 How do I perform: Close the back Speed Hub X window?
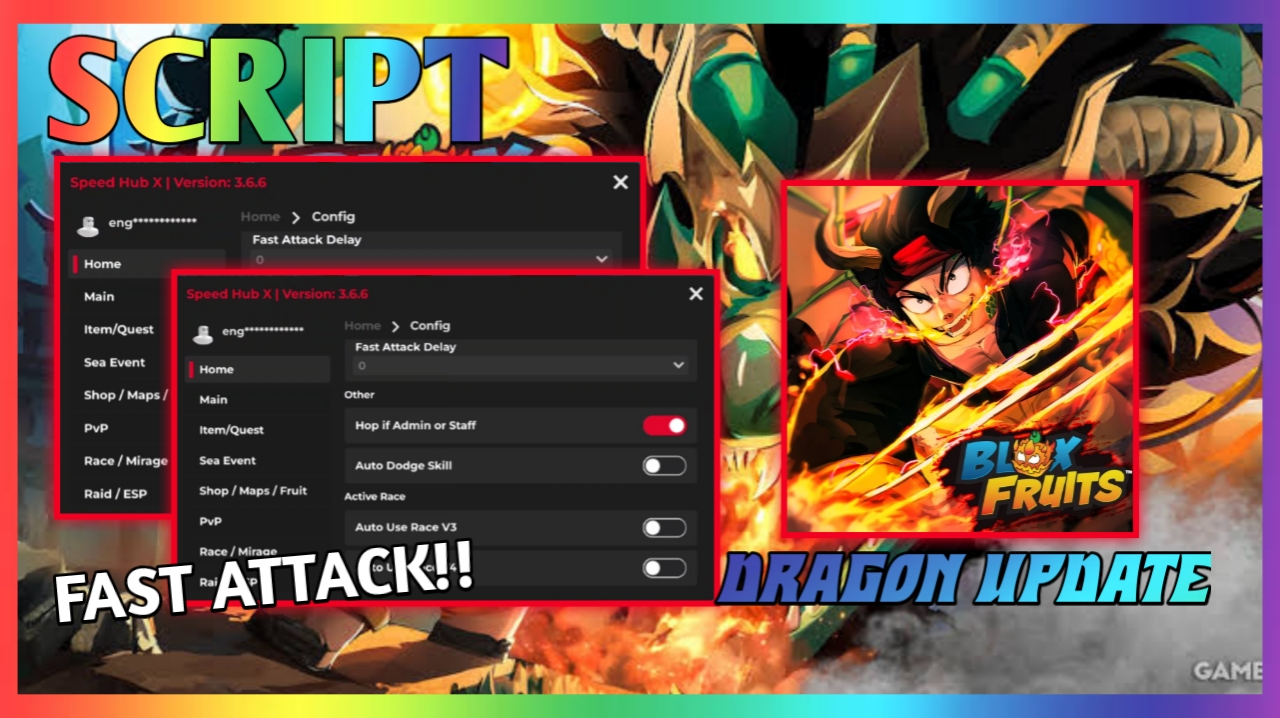coord(621,182)
